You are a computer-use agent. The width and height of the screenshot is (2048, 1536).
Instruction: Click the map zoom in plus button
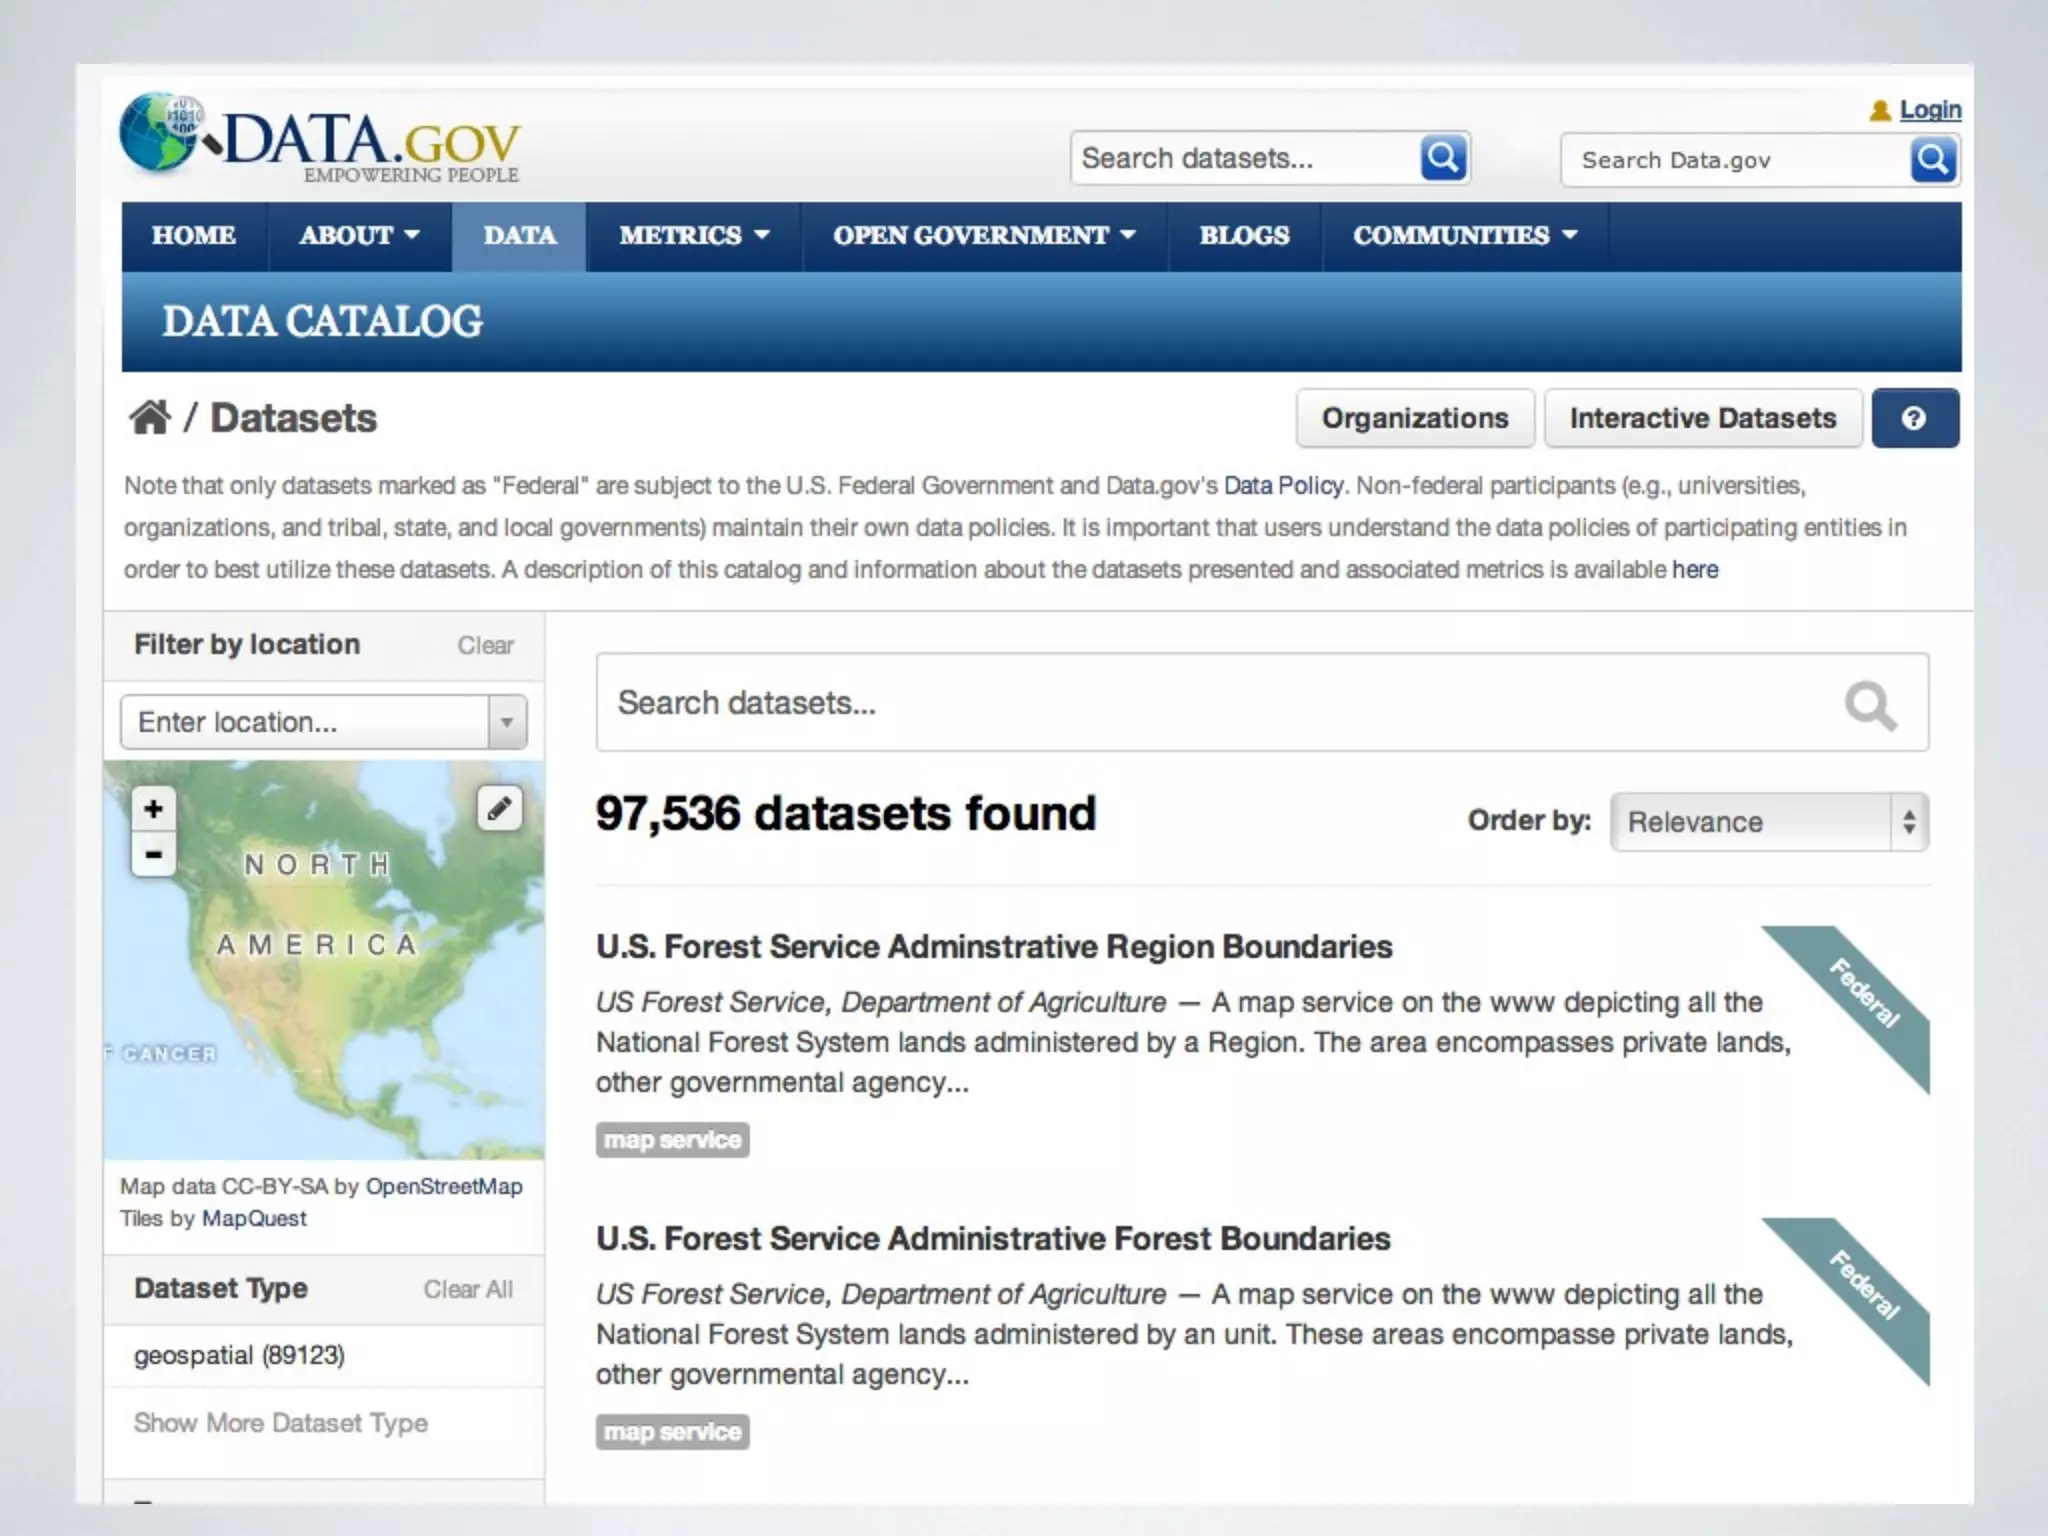pos(153,808)
